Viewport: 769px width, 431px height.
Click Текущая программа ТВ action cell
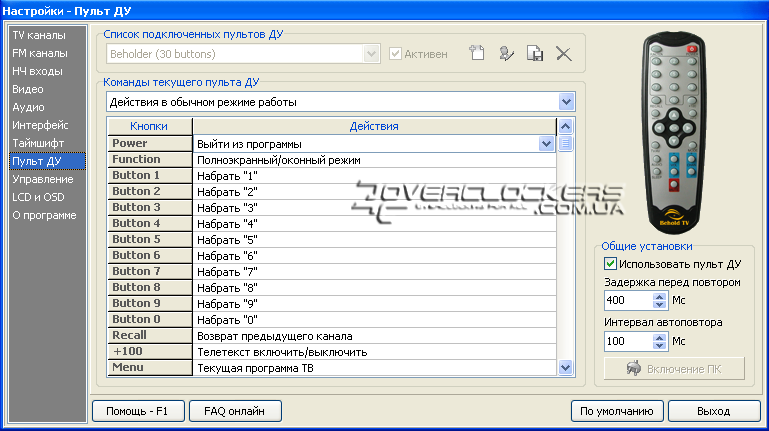coord(375,368)
